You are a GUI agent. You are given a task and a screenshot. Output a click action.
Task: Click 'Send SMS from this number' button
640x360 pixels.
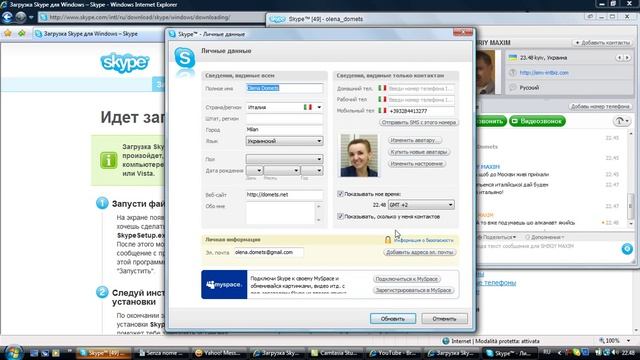pyautogui.click(x=418, y=122)
